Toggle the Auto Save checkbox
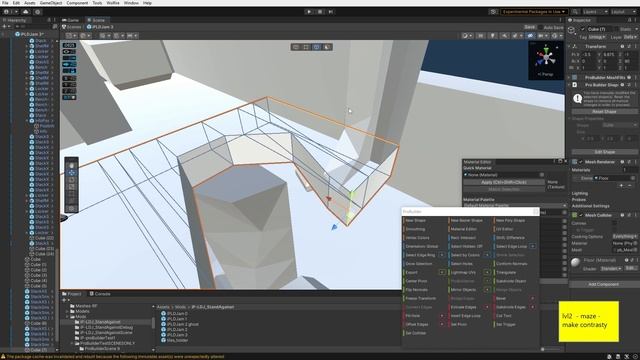The image size is (640, 360). [540, 27]
